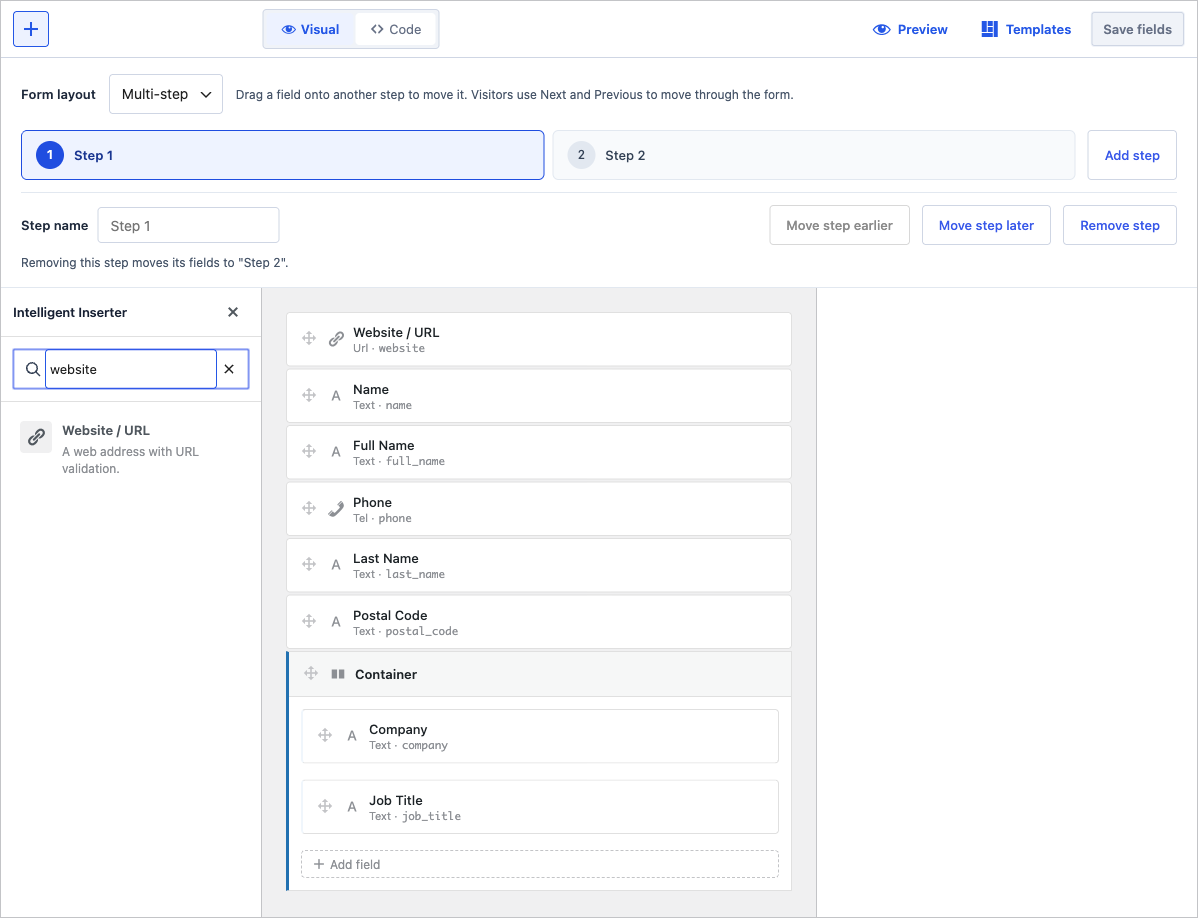Click the Preview eye icon
The height and width of the screenshot is (918, 1198).
881,29
